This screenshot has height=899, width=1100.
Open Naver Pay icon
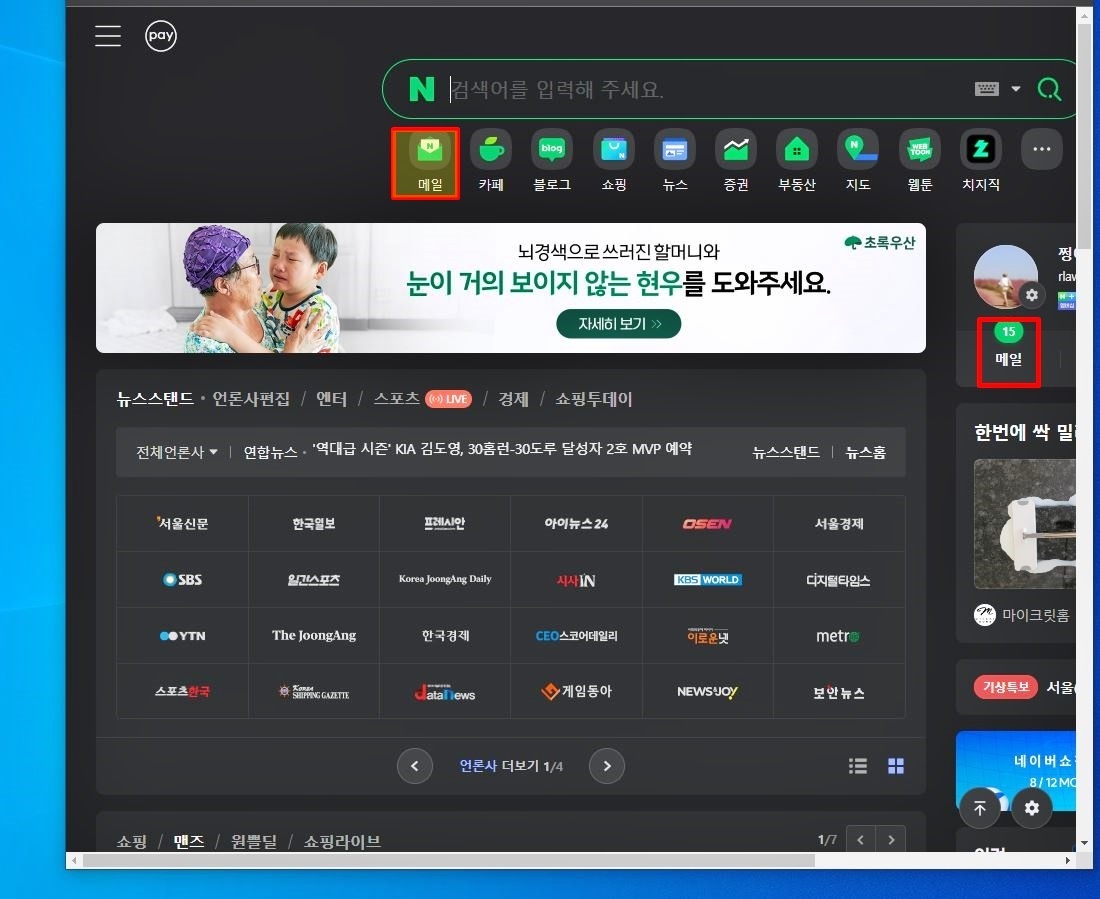(161, 36)
